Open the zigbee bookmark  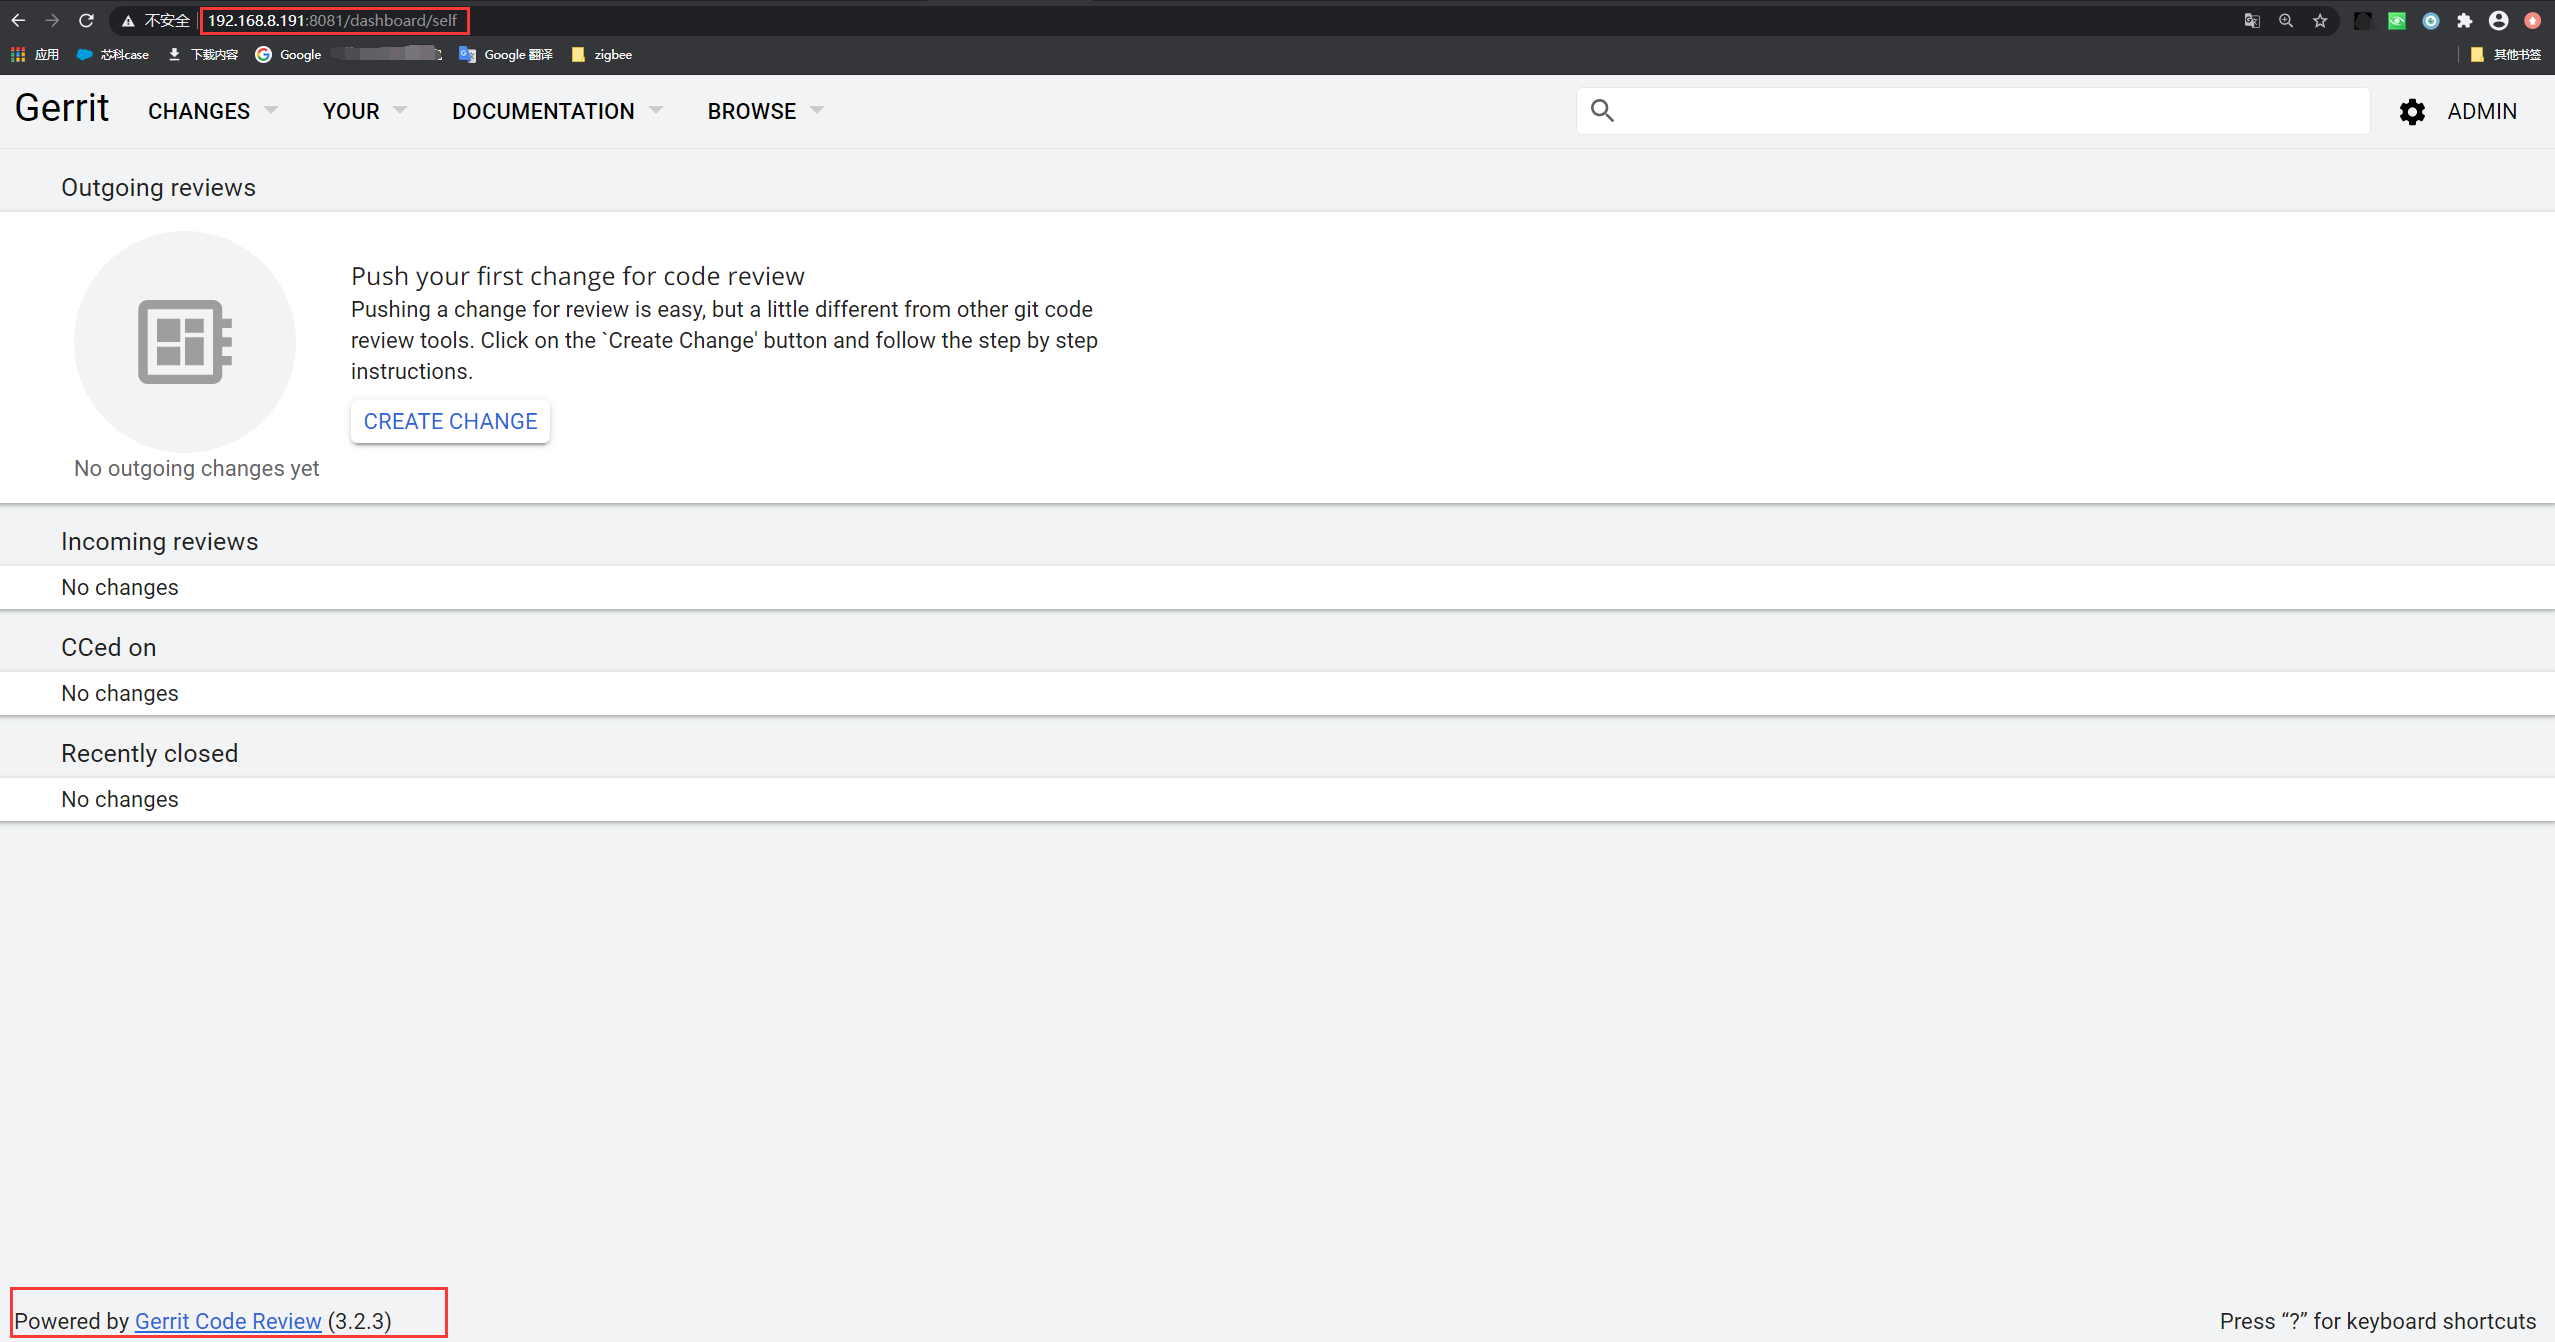pos(601,54)
